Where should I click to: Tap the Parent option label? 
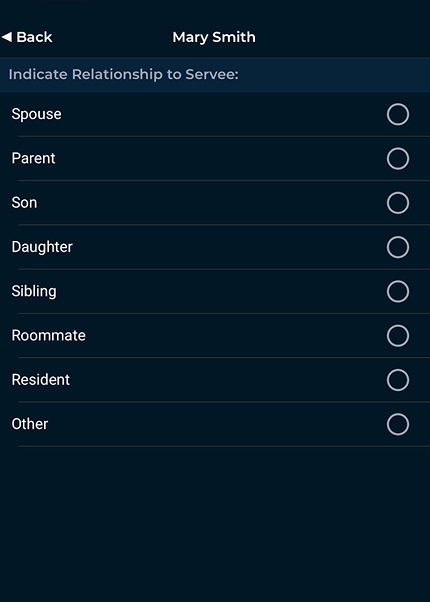pos(33,158)
